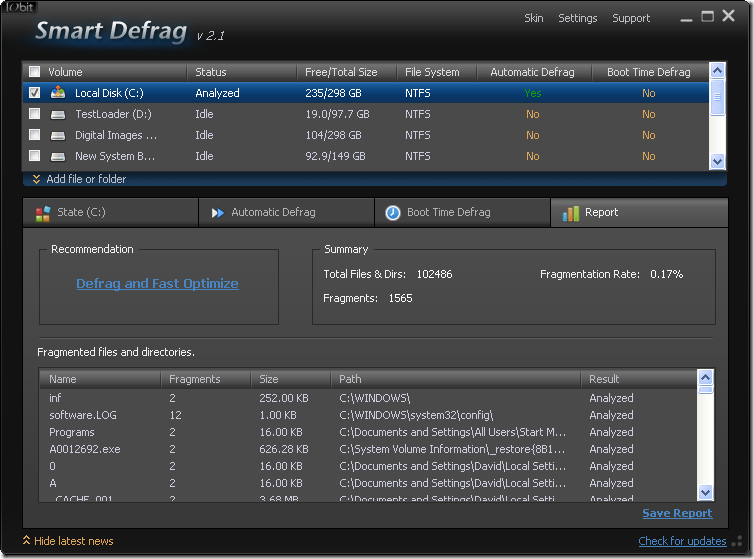Click the State (C:) tab icon
The height and width of the screenshot is (559, 754).
coord(43,213)
